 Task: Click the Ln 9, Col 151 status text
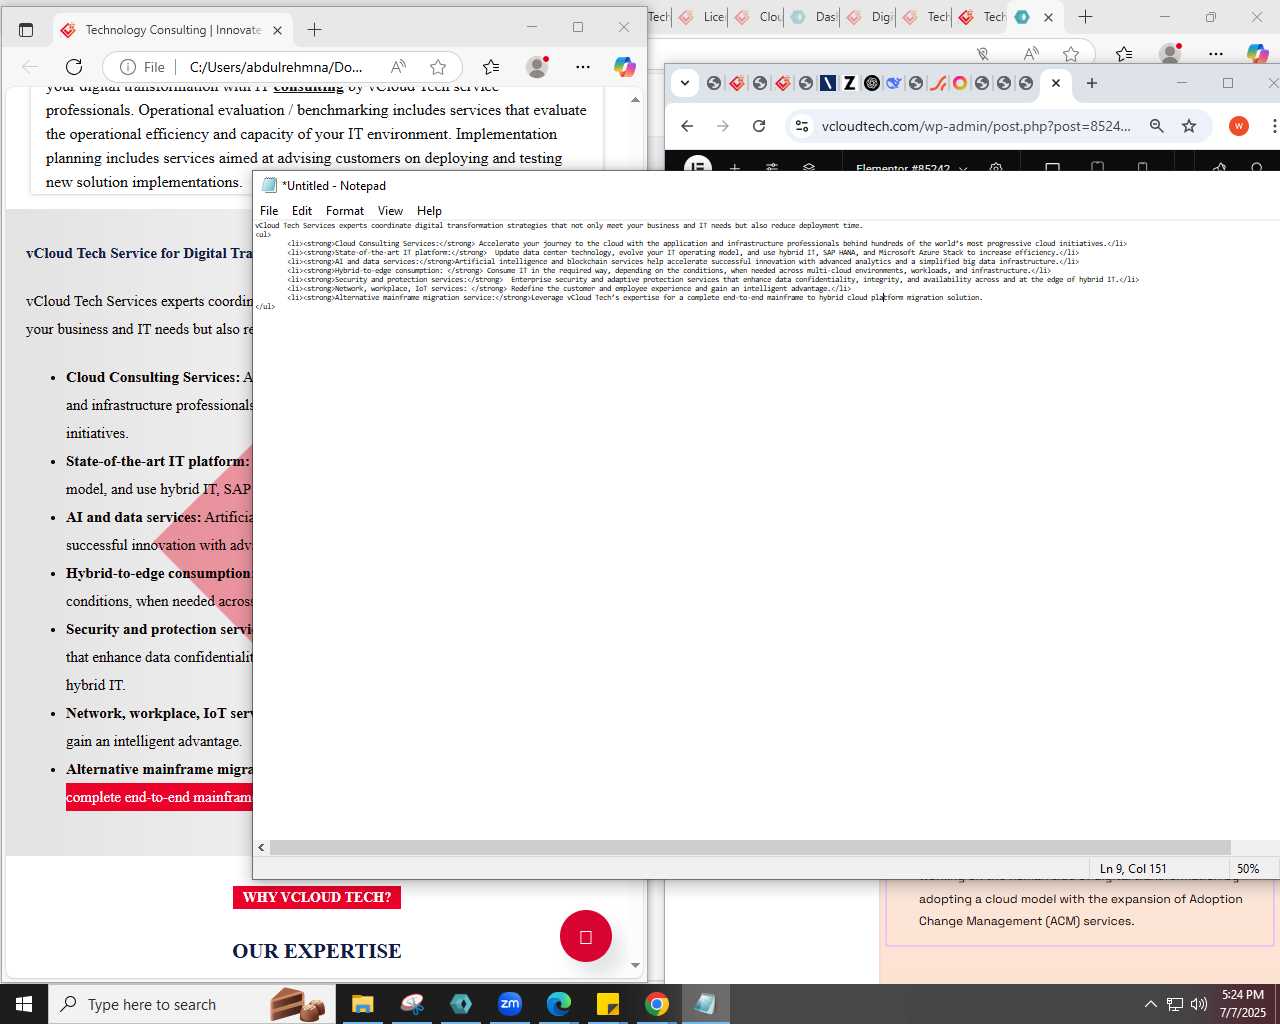[1133, 869]
